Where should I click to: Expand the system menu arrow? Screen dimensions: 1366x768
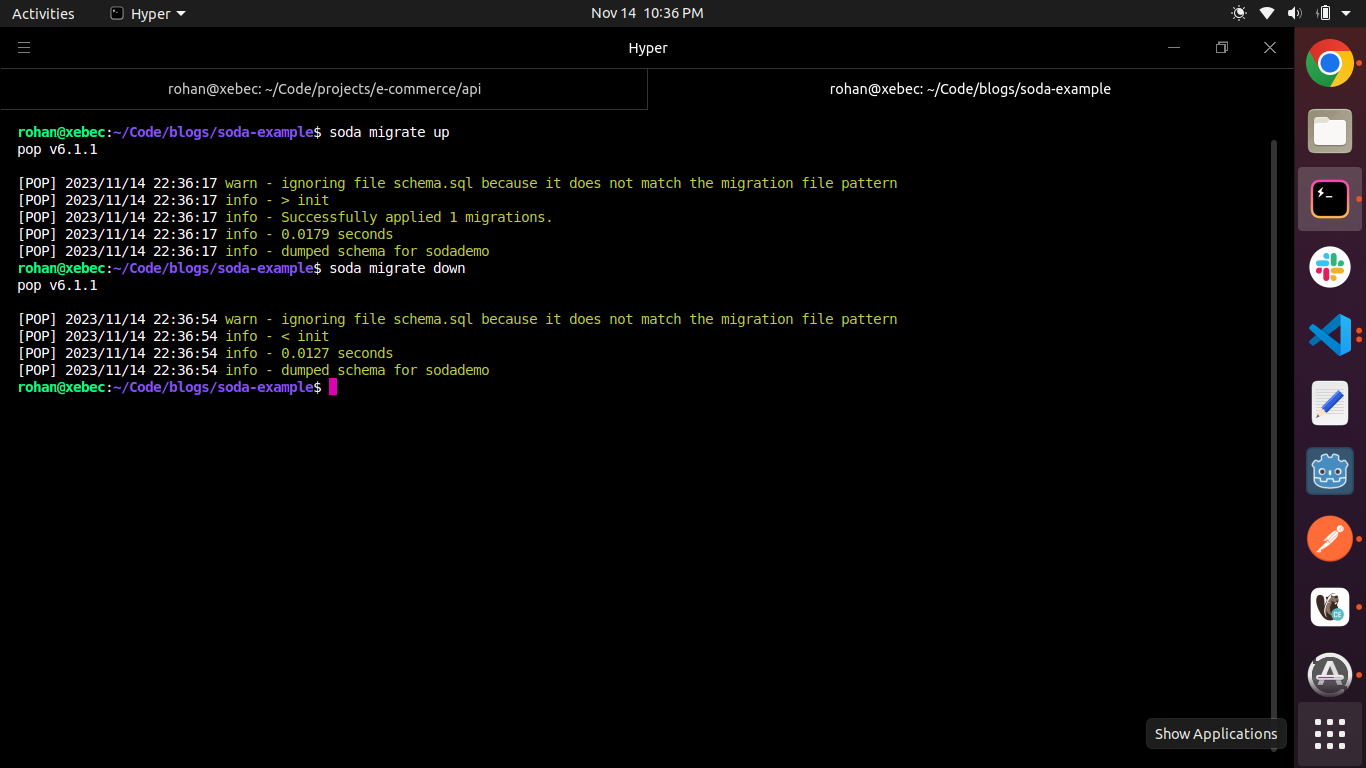pos(1346,14)
